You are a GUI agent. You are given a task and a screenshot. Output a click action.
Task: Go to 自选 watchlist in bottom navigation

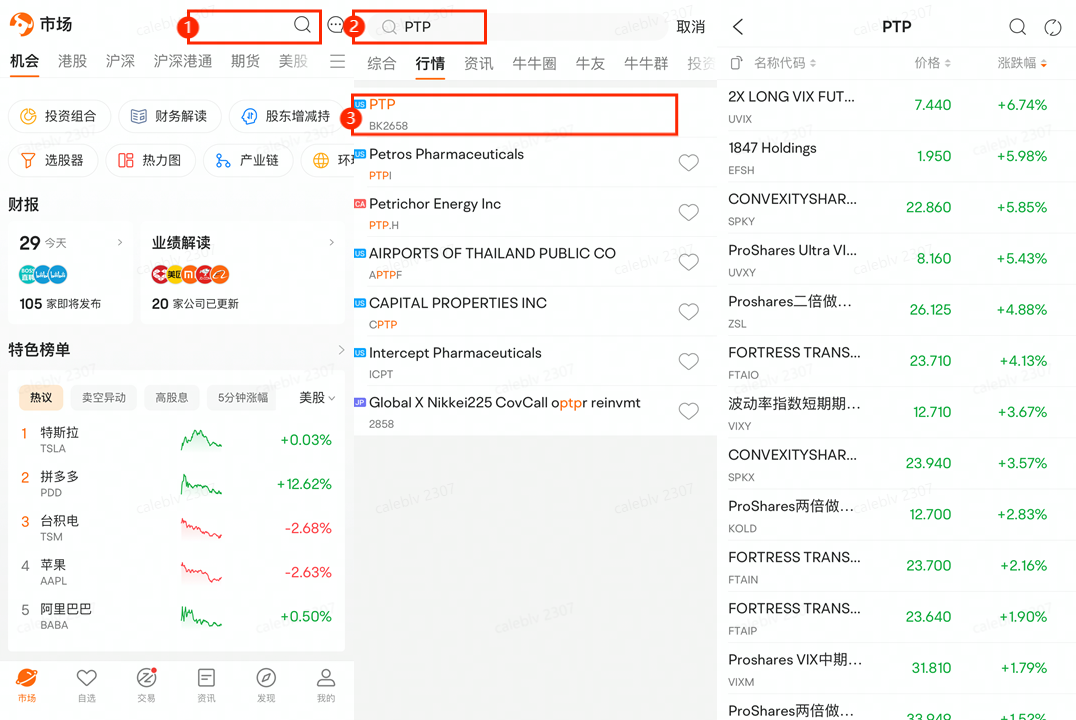[x=86, y=685]
